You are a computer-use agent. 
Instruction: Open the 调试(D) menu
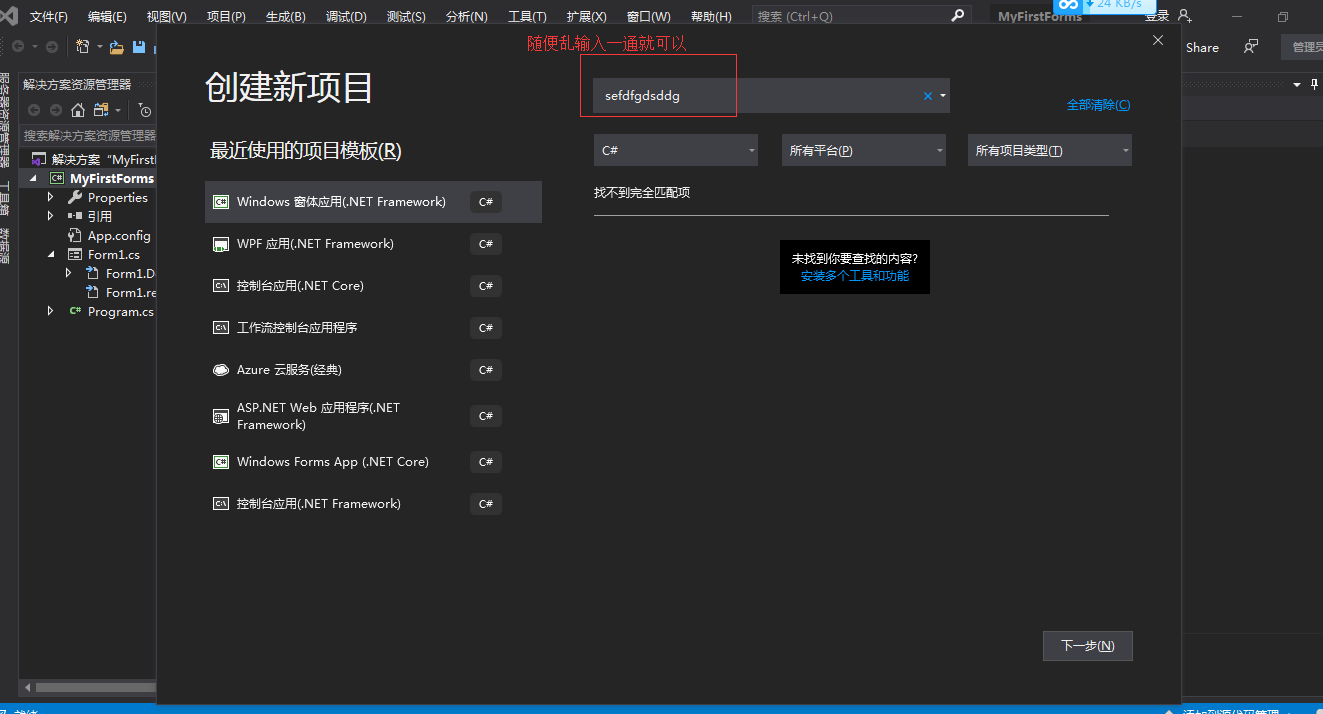[x=346, y=16]
